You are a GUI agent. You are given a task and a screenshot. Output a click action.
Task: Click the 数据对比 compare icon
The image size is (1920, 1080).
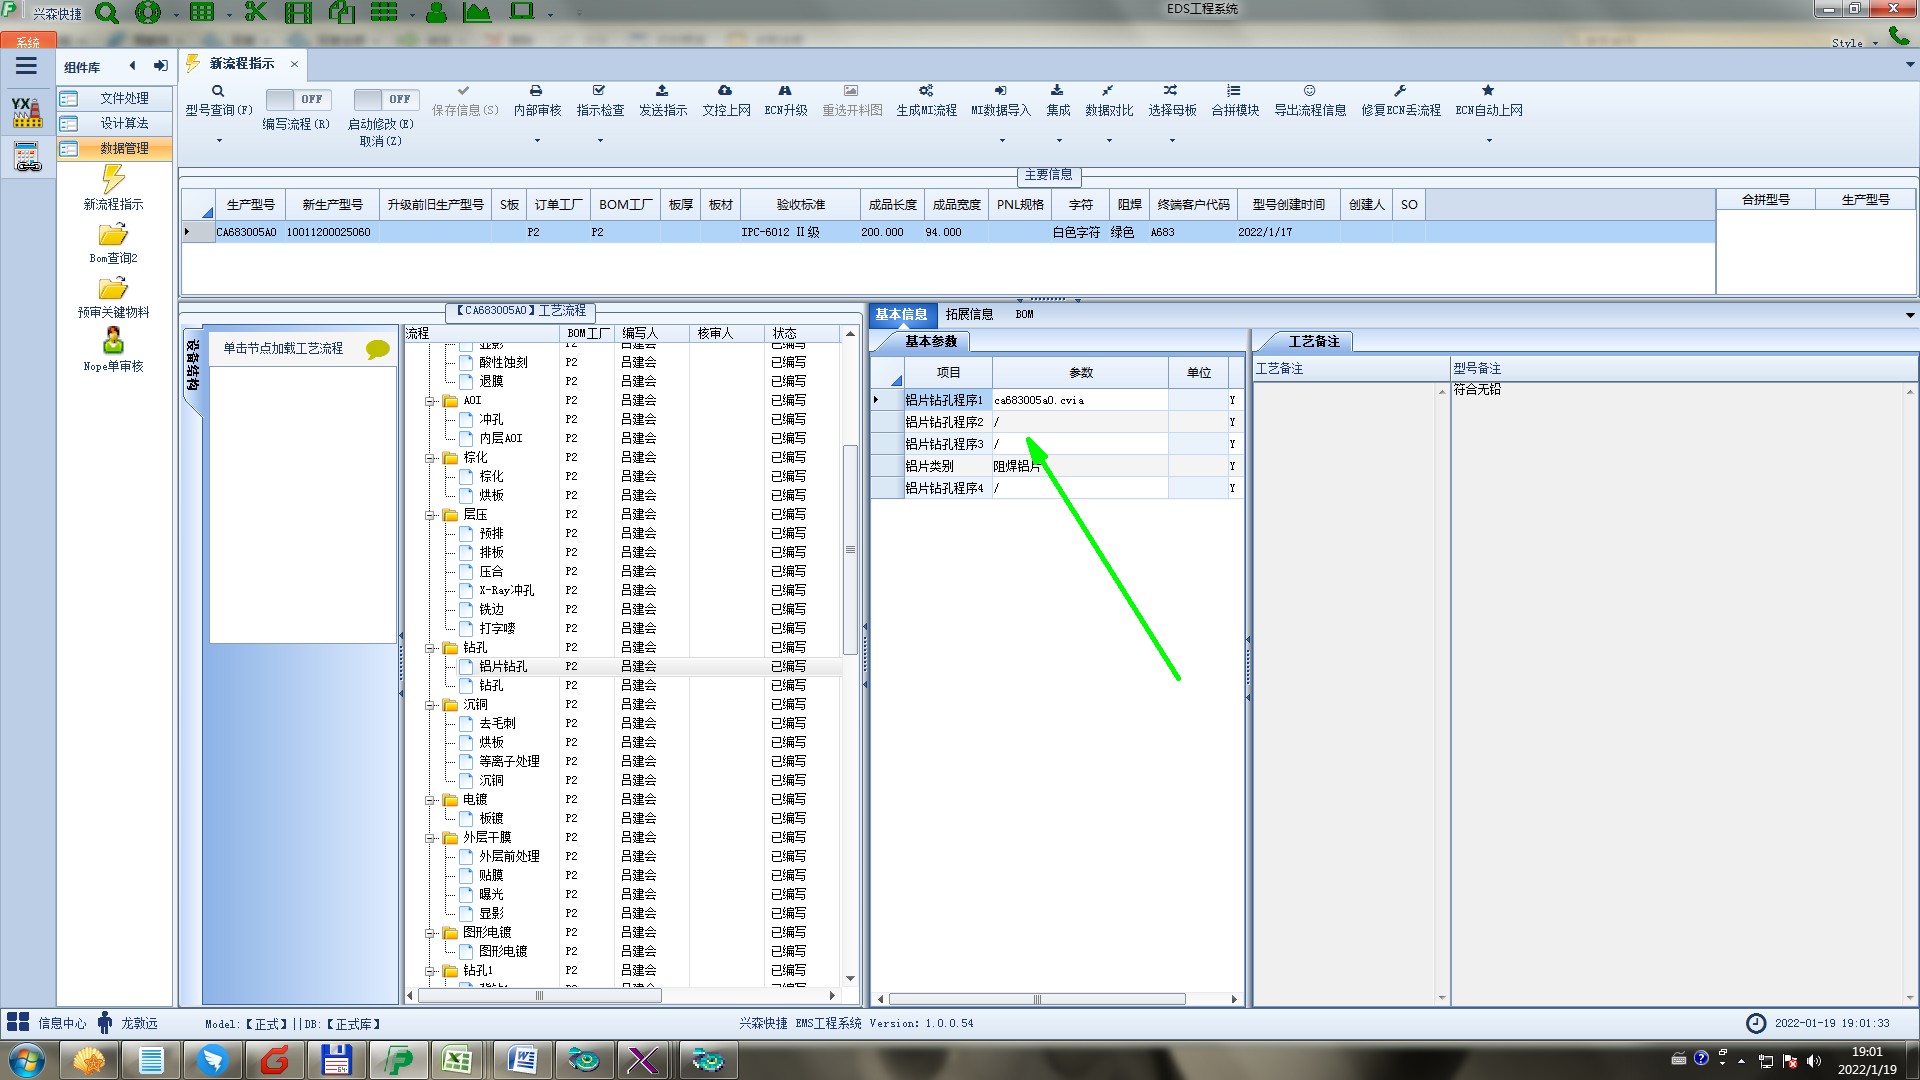(x=1108, y=91)
